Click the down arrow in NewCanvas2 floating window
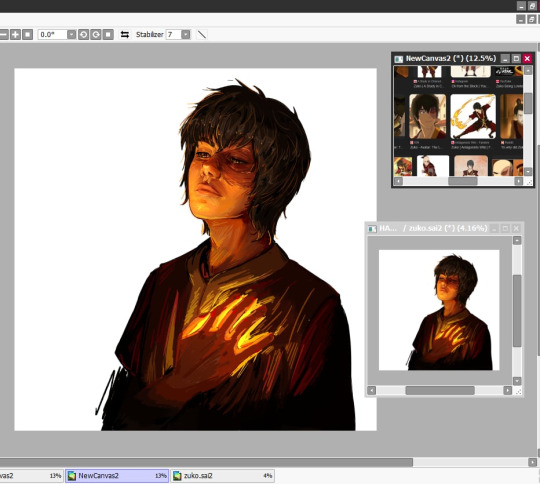The height and width of the screenshot is (484, 540). point(528,171)
